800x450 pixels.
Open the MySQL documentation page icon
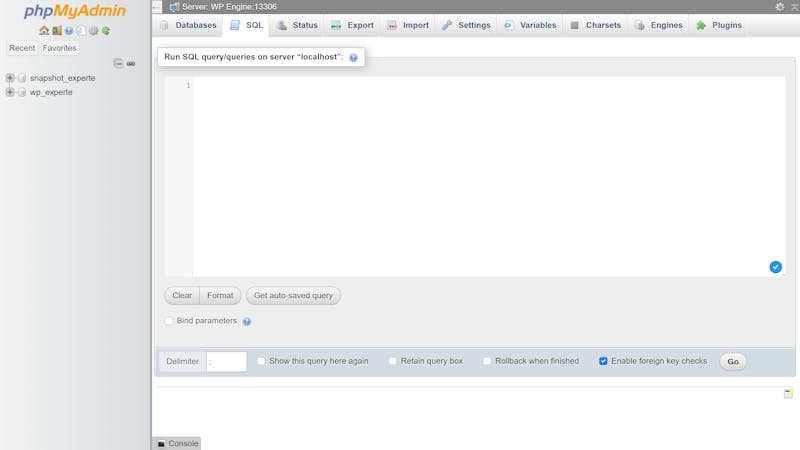coord(81,31)
